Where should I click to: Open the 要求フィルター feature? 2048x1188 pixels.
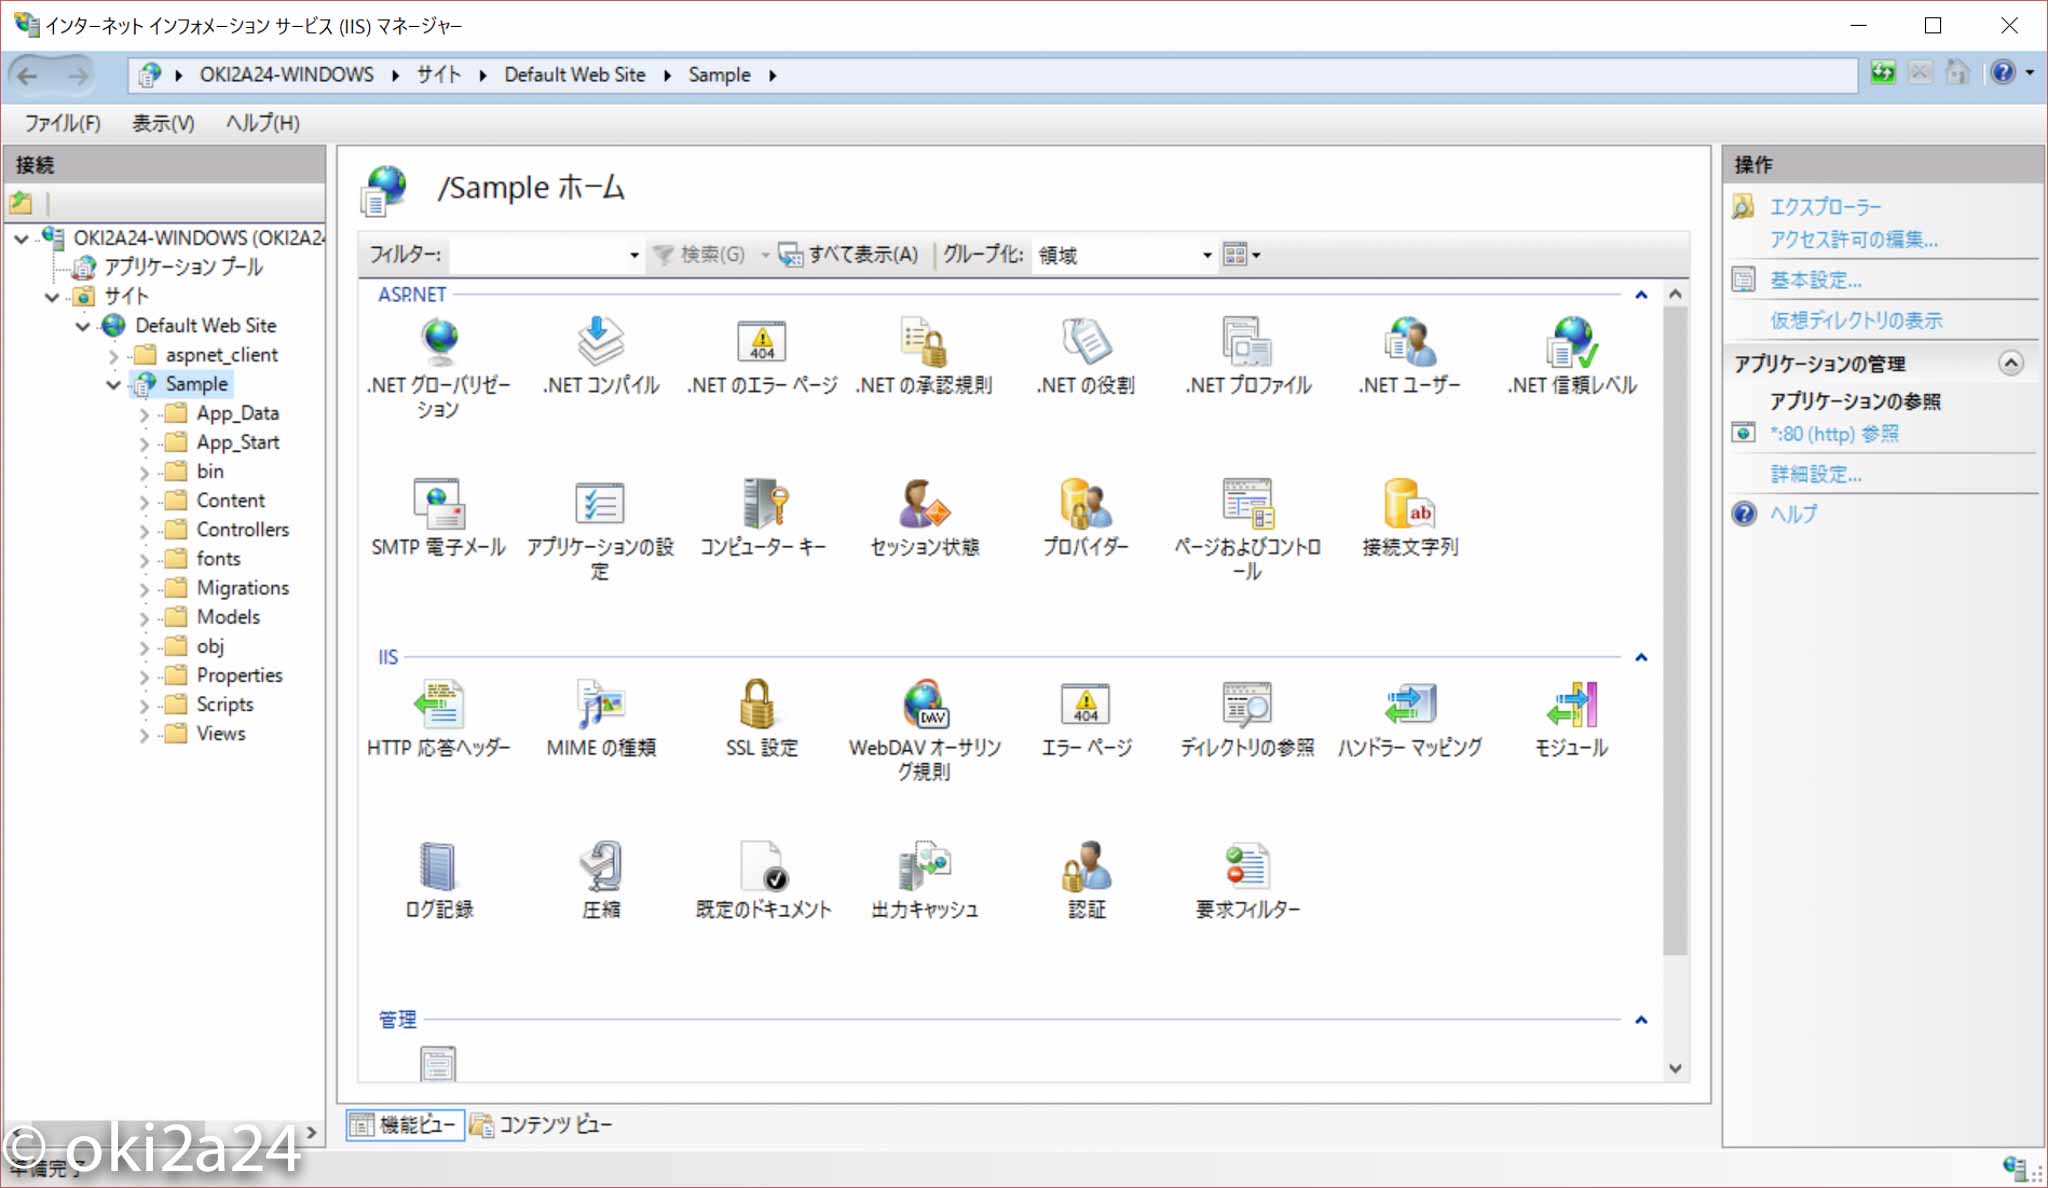(x=1245, y=868)
